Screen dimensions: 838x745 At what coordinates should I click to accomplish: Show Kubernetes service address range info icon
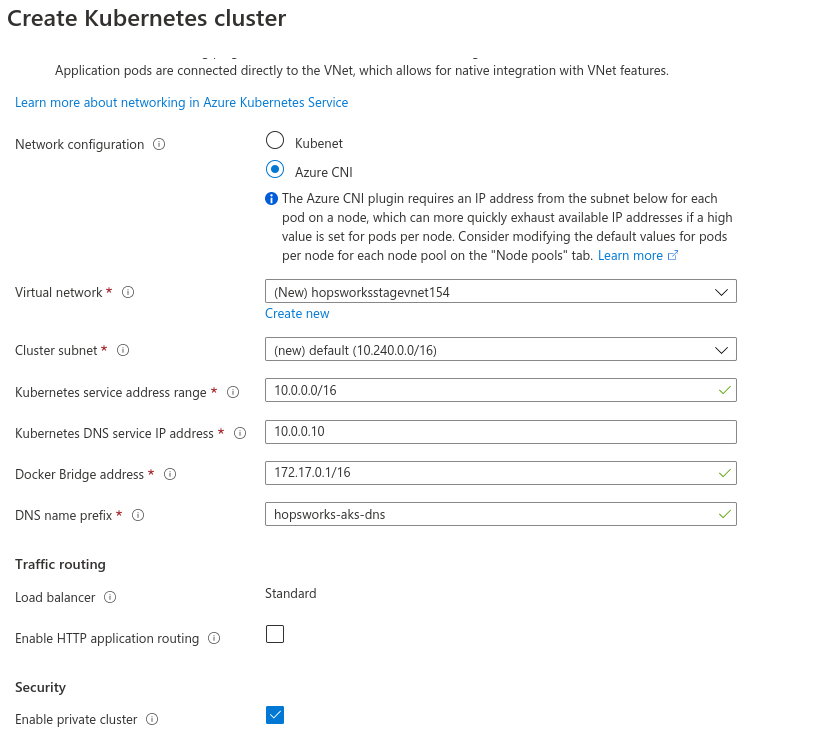pyautogui.click(x=233, y=392)
